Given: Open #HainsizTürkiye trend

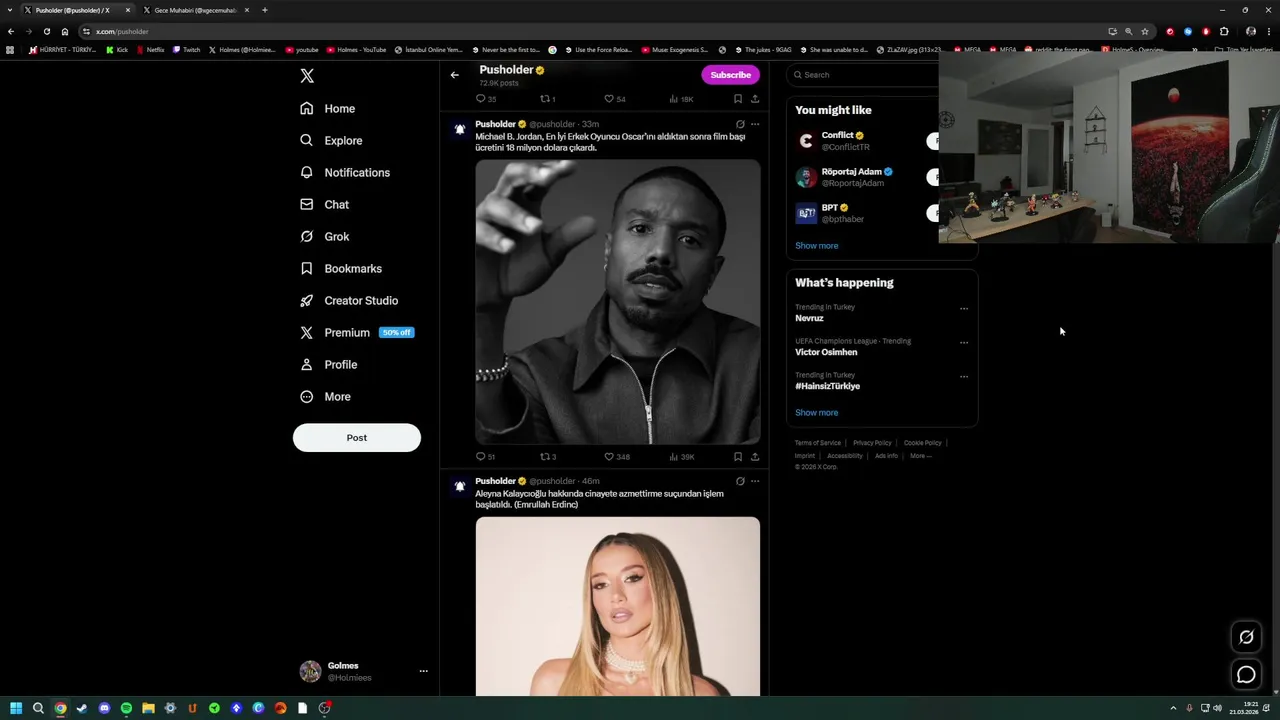Looking at the screenshot, I should (827, 386).
